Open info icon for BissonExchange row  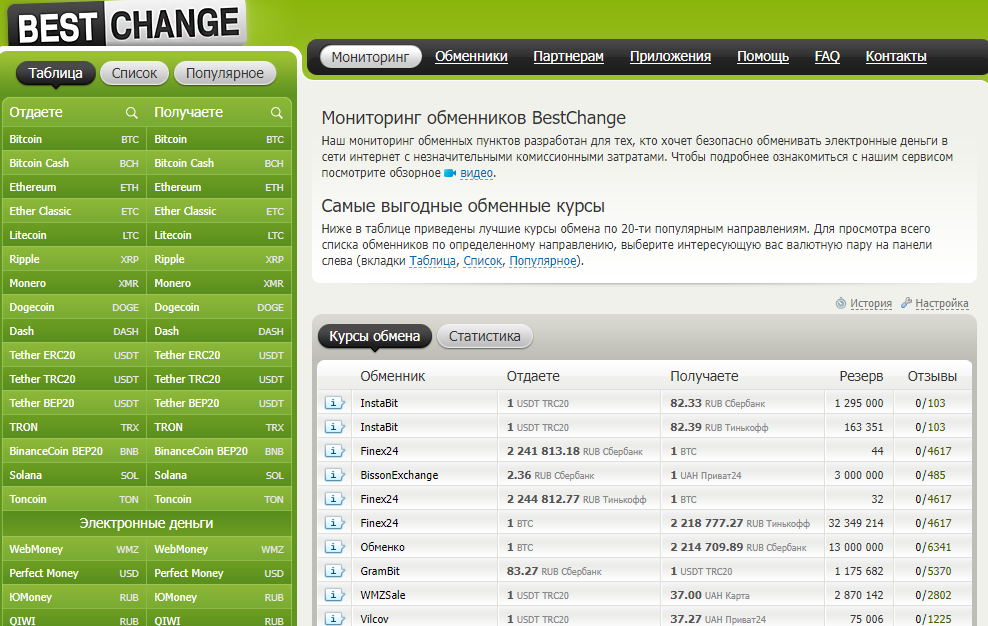(334, 475)
